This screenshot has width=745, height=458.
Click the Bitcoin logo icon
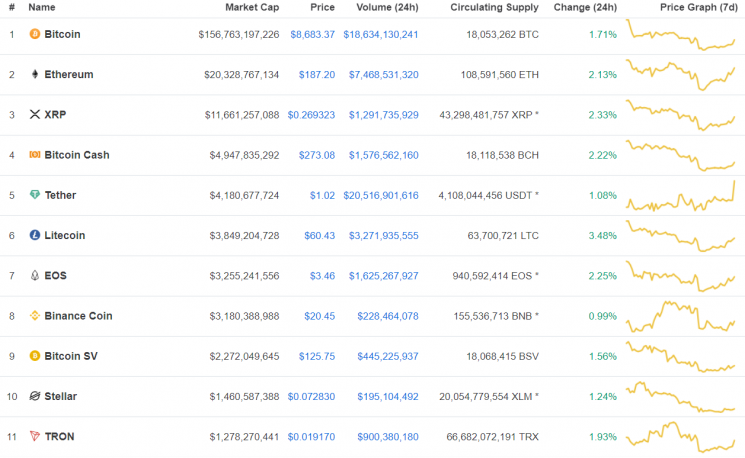click(x=35, y=34)
